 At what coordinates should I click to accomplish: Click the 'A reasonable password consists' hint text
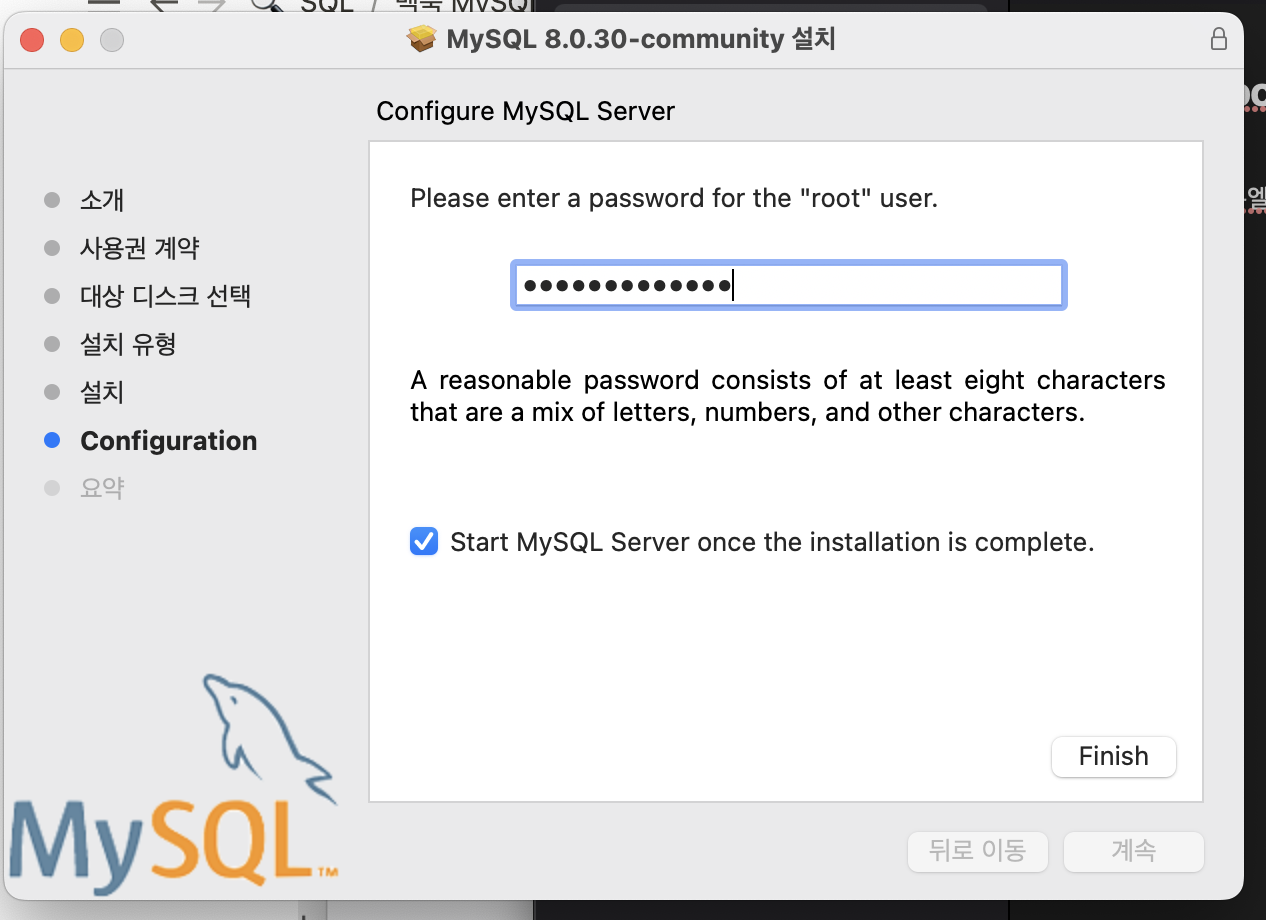pos(788,396)
